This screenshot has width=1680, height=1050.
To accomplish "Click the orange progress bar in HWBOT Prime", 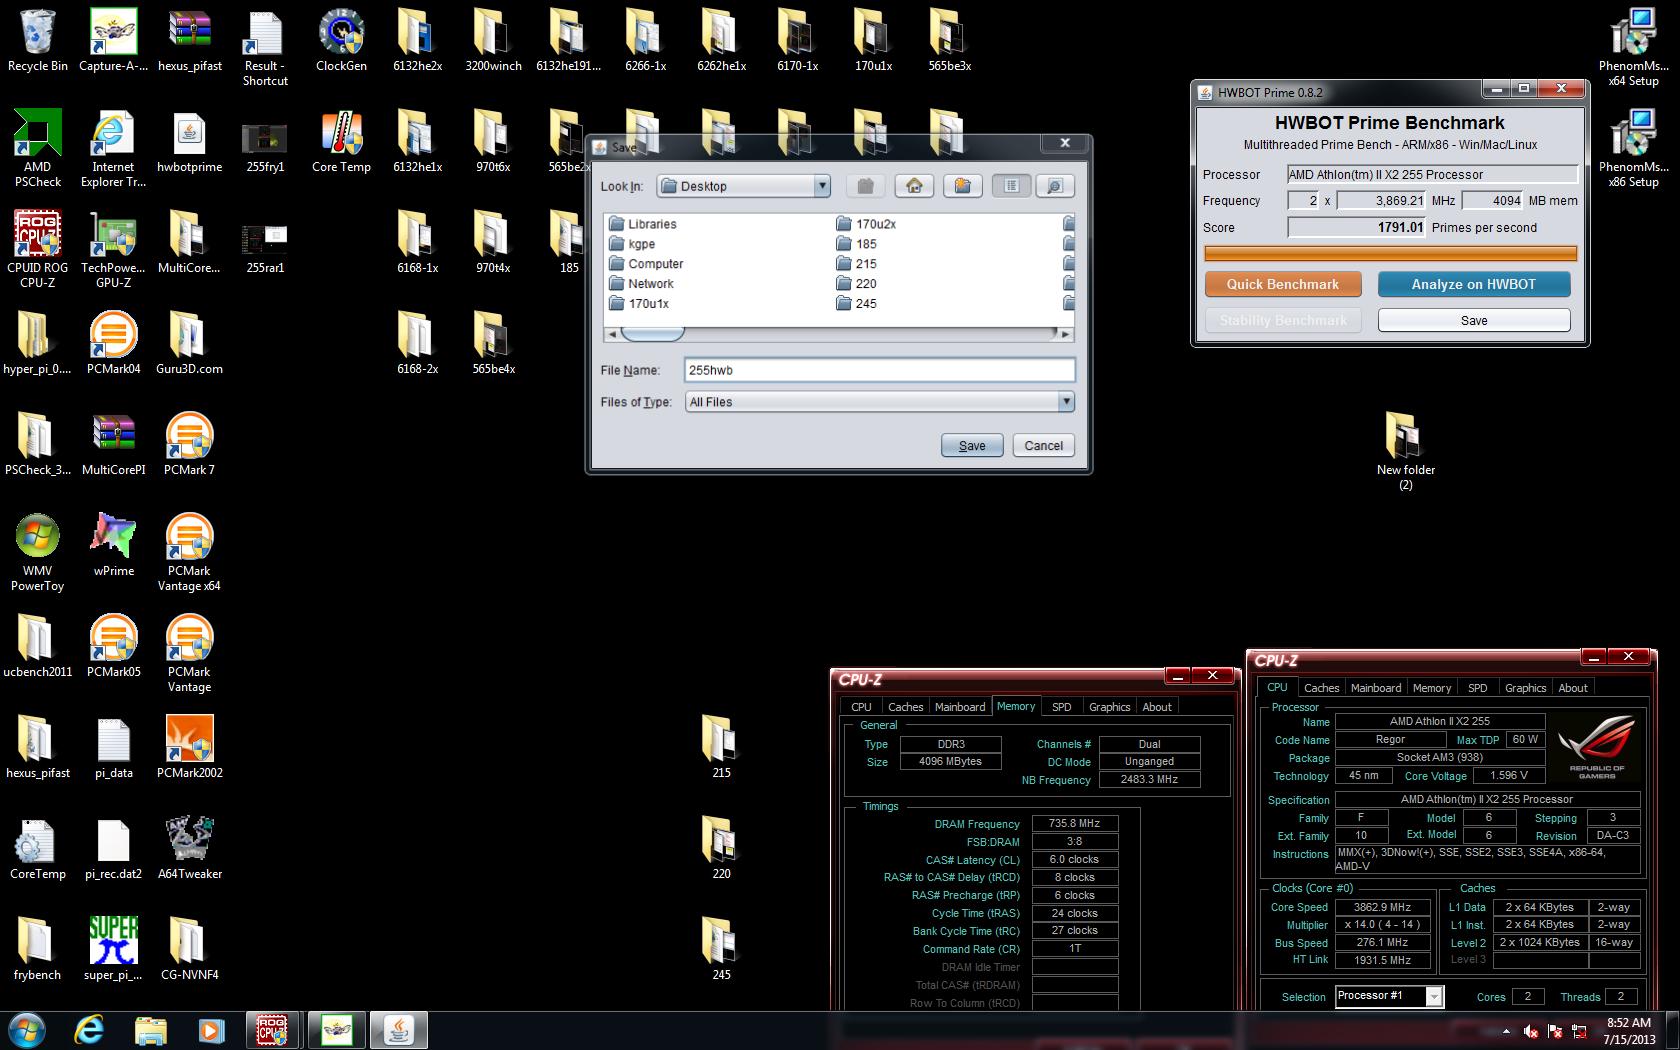I will coord(1390,254).
